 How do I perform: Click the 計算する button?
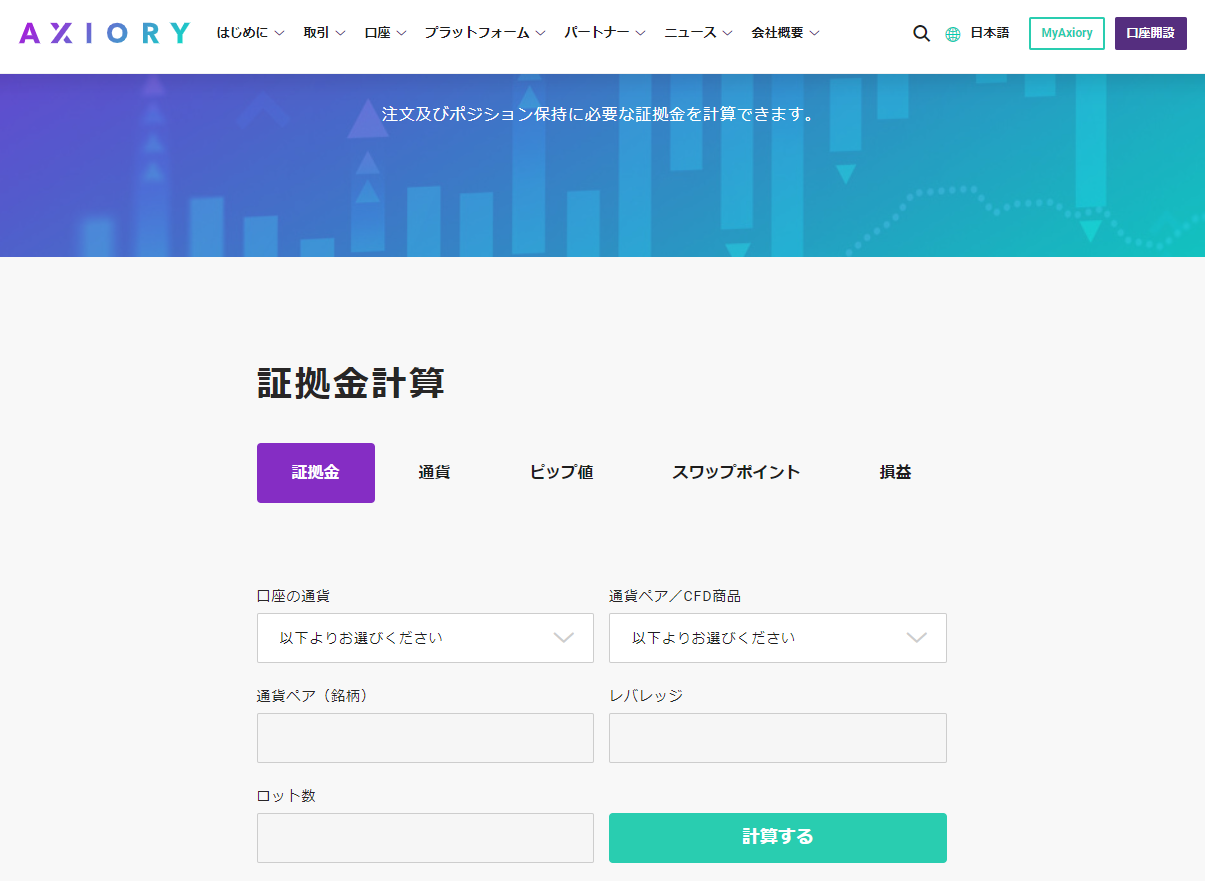[777, 838]
